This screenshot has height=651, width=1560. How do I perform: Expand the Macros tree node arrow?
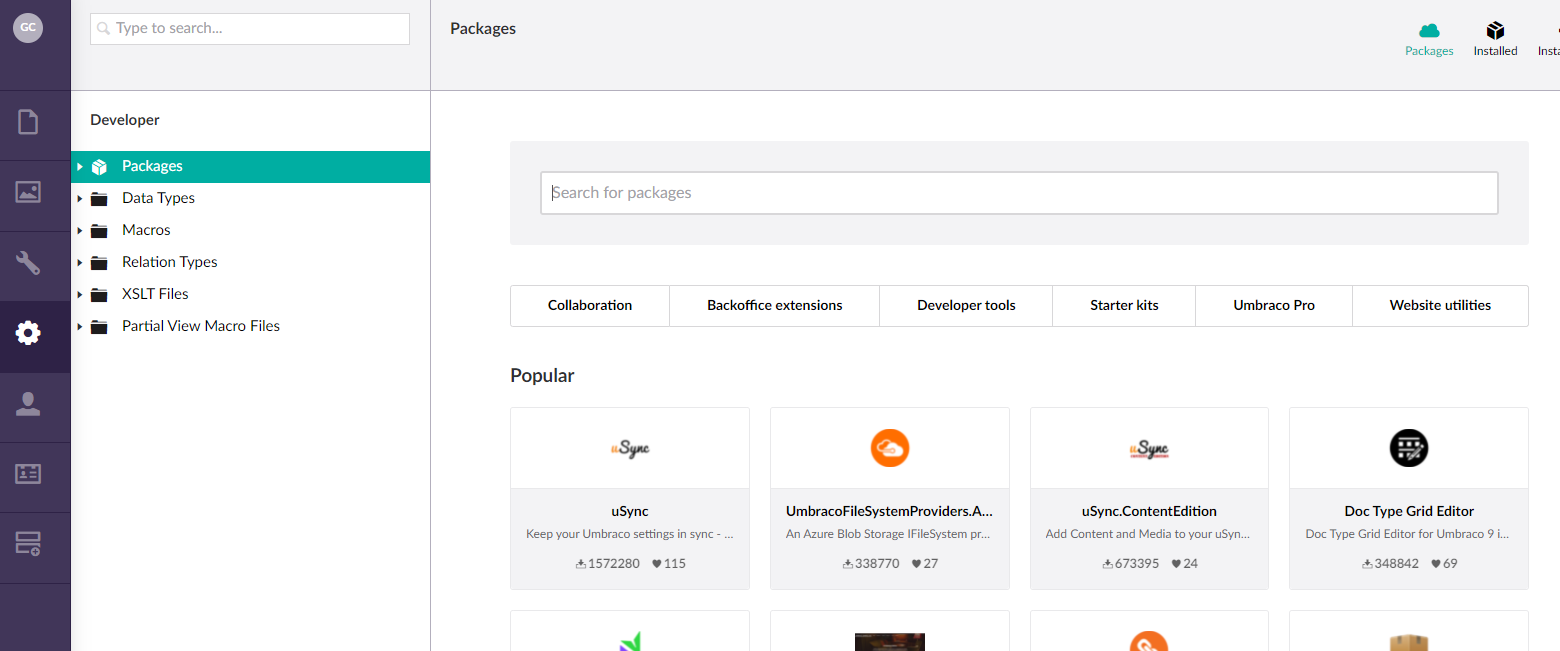[80, 230]
